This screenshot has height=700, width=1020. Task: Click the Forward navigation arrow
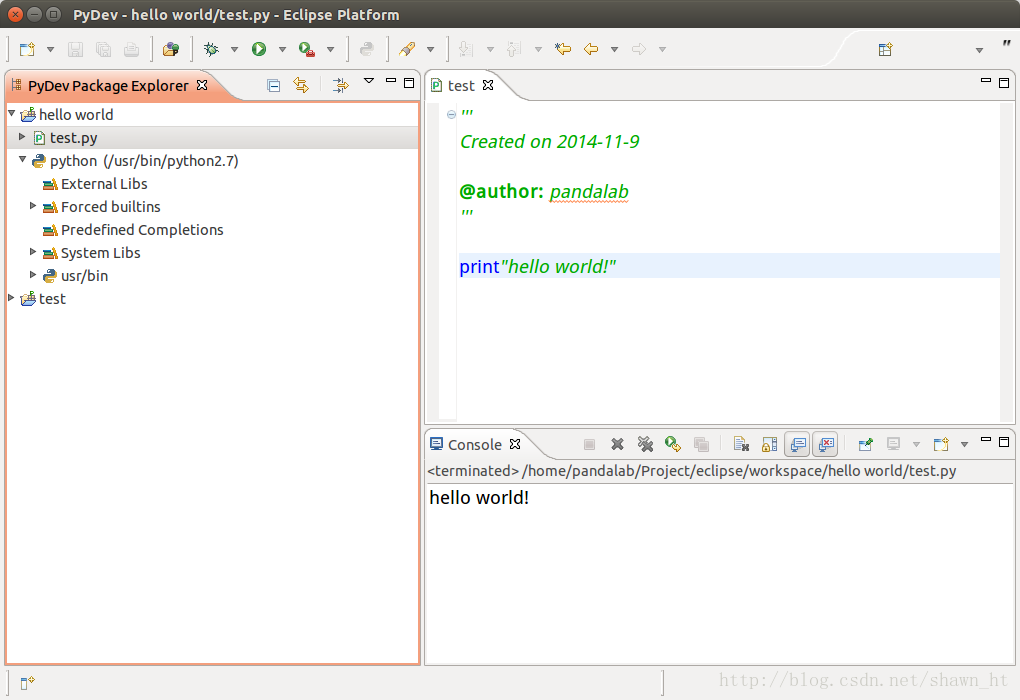coord(639,49)
